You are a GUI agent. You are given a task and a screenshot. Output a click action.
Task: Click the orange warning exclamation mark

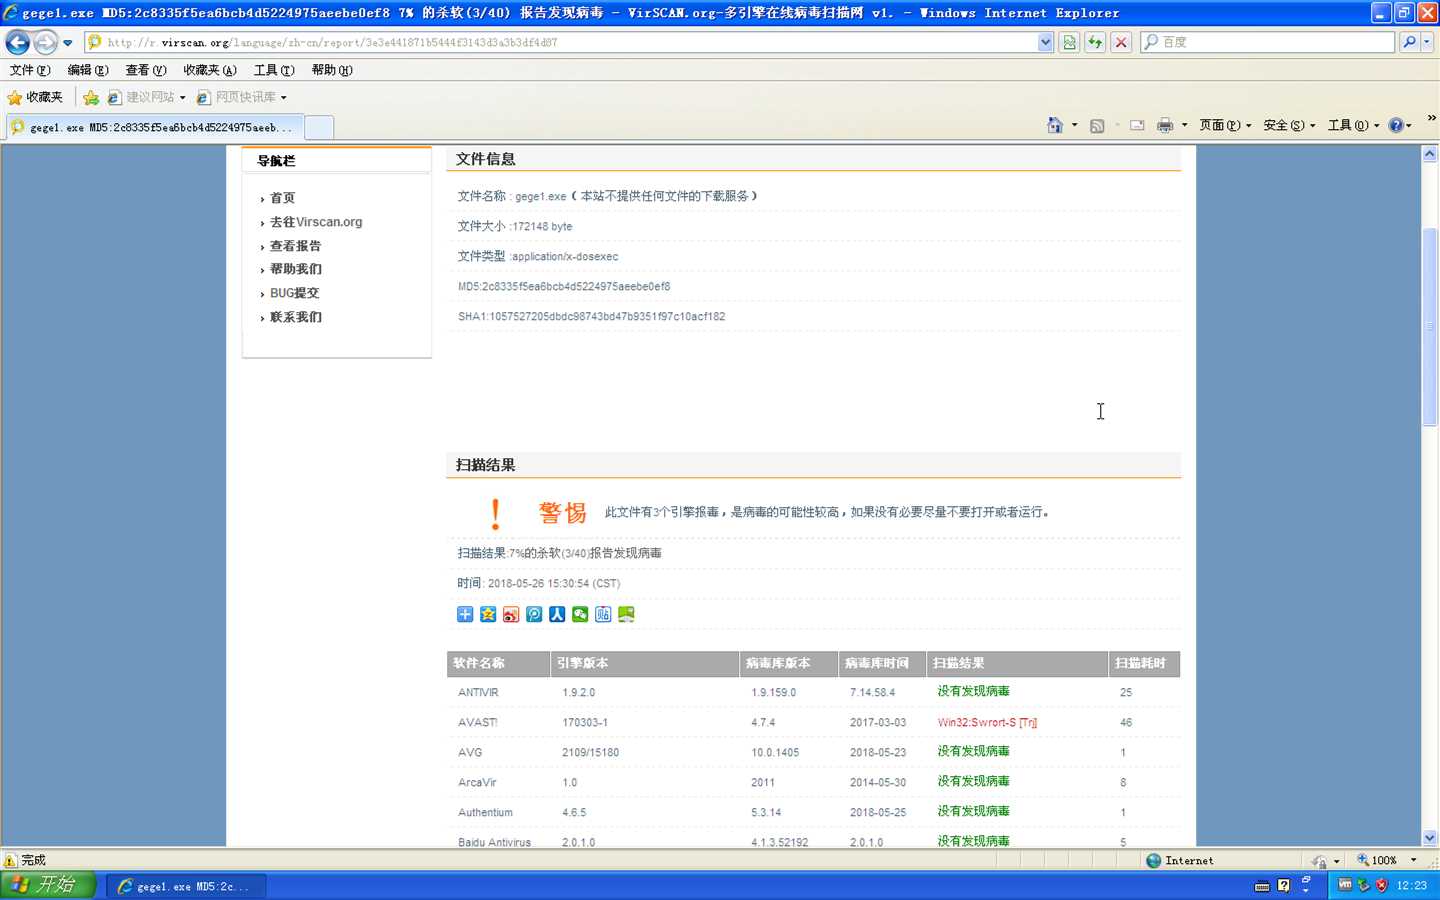[x=495, y=514]
